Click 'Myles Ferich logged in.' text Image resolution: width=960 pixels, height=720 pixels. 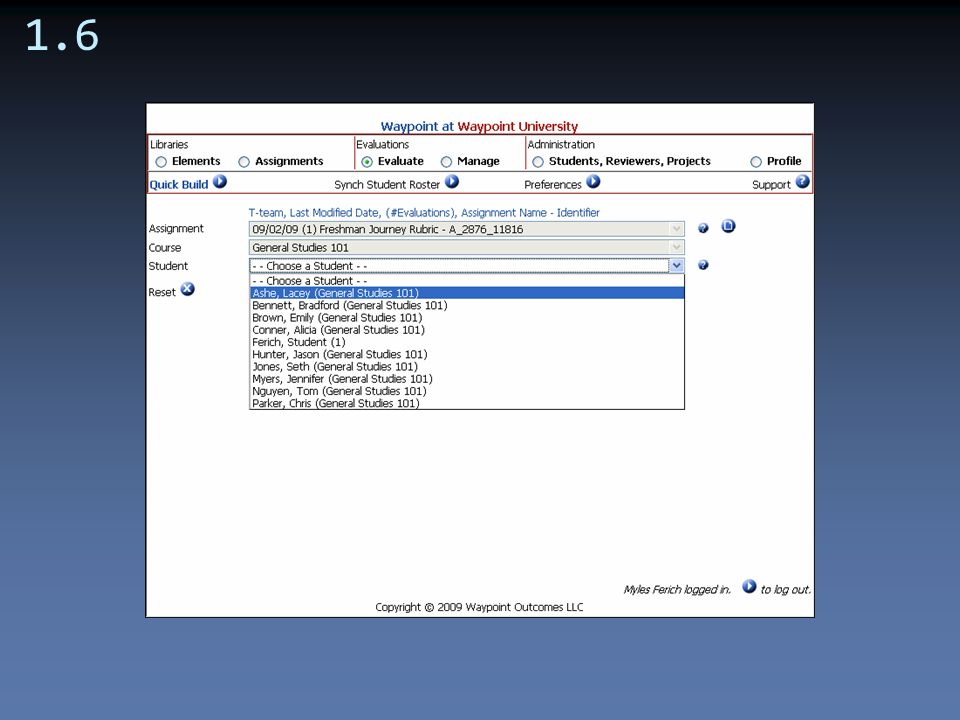tap(677, 590)
